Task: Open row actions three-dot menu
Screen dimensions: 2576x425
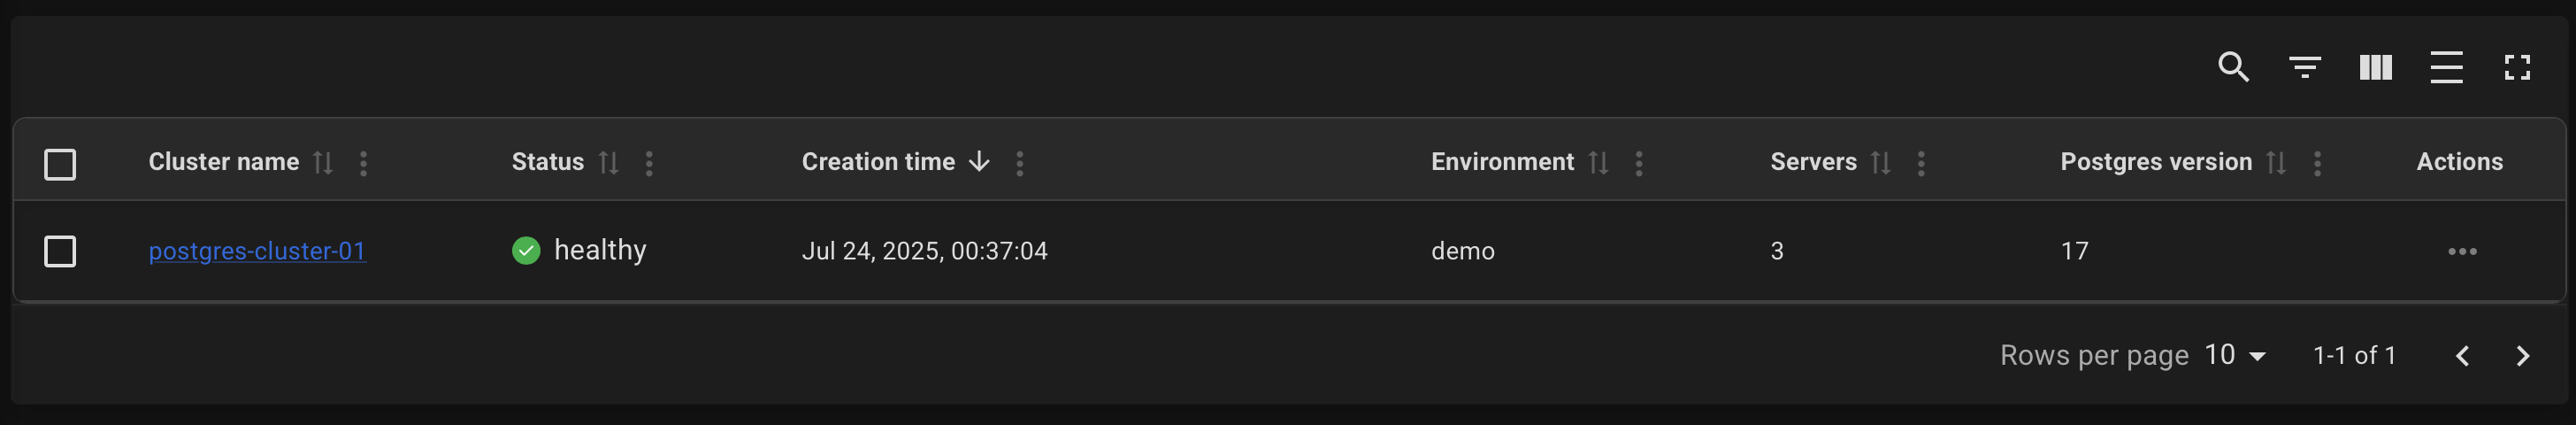Action: [x=2462, y=251]
